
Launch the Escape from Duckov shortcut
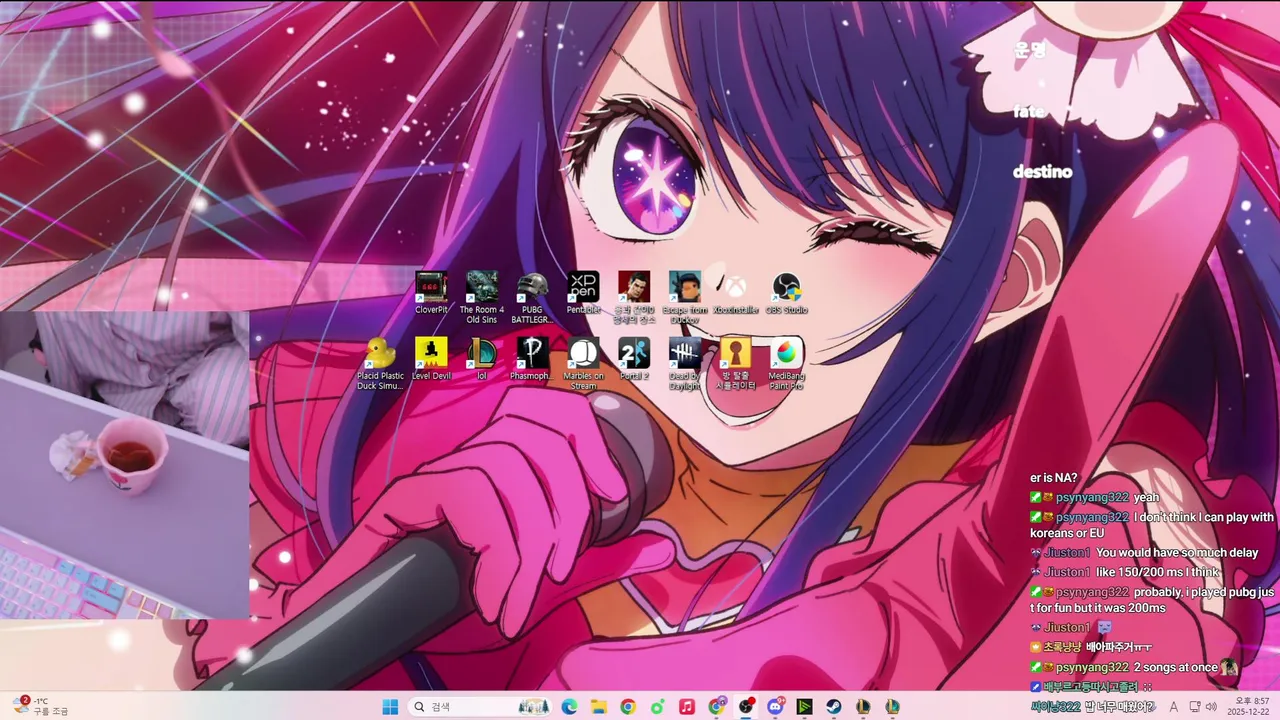685,297
